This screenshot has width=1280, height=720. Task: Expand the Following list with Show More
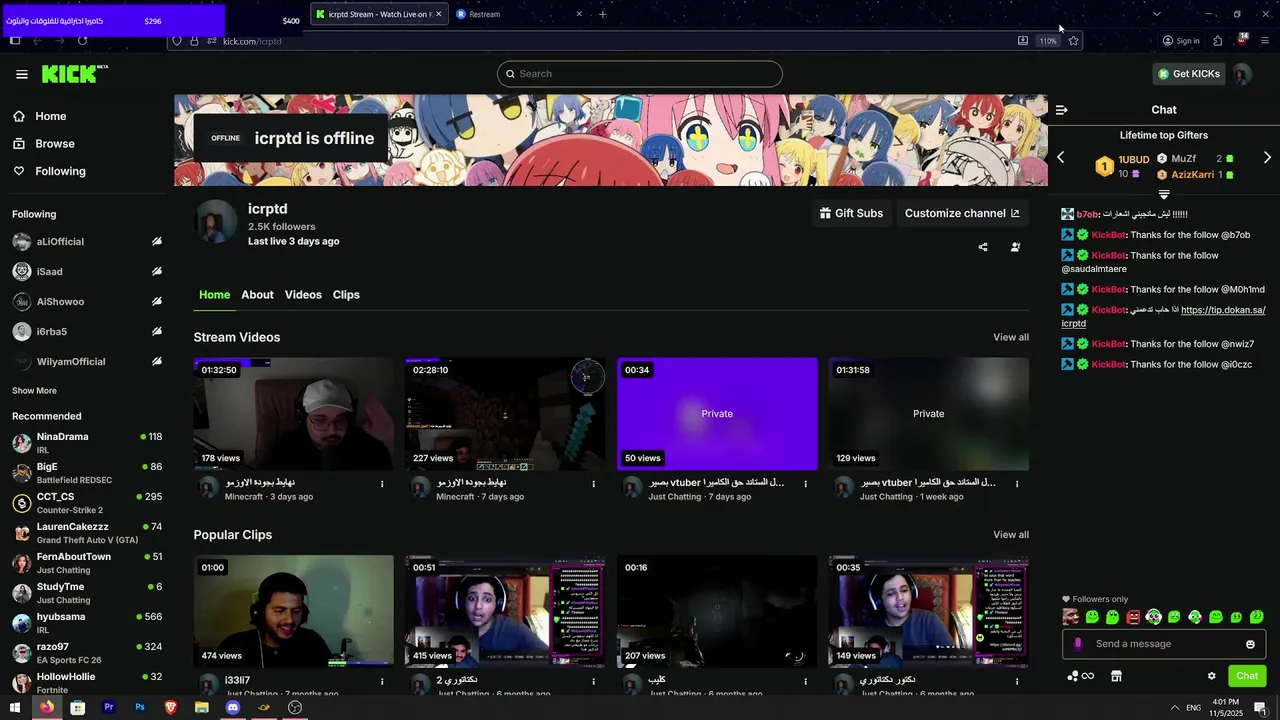tap(34, 391)
